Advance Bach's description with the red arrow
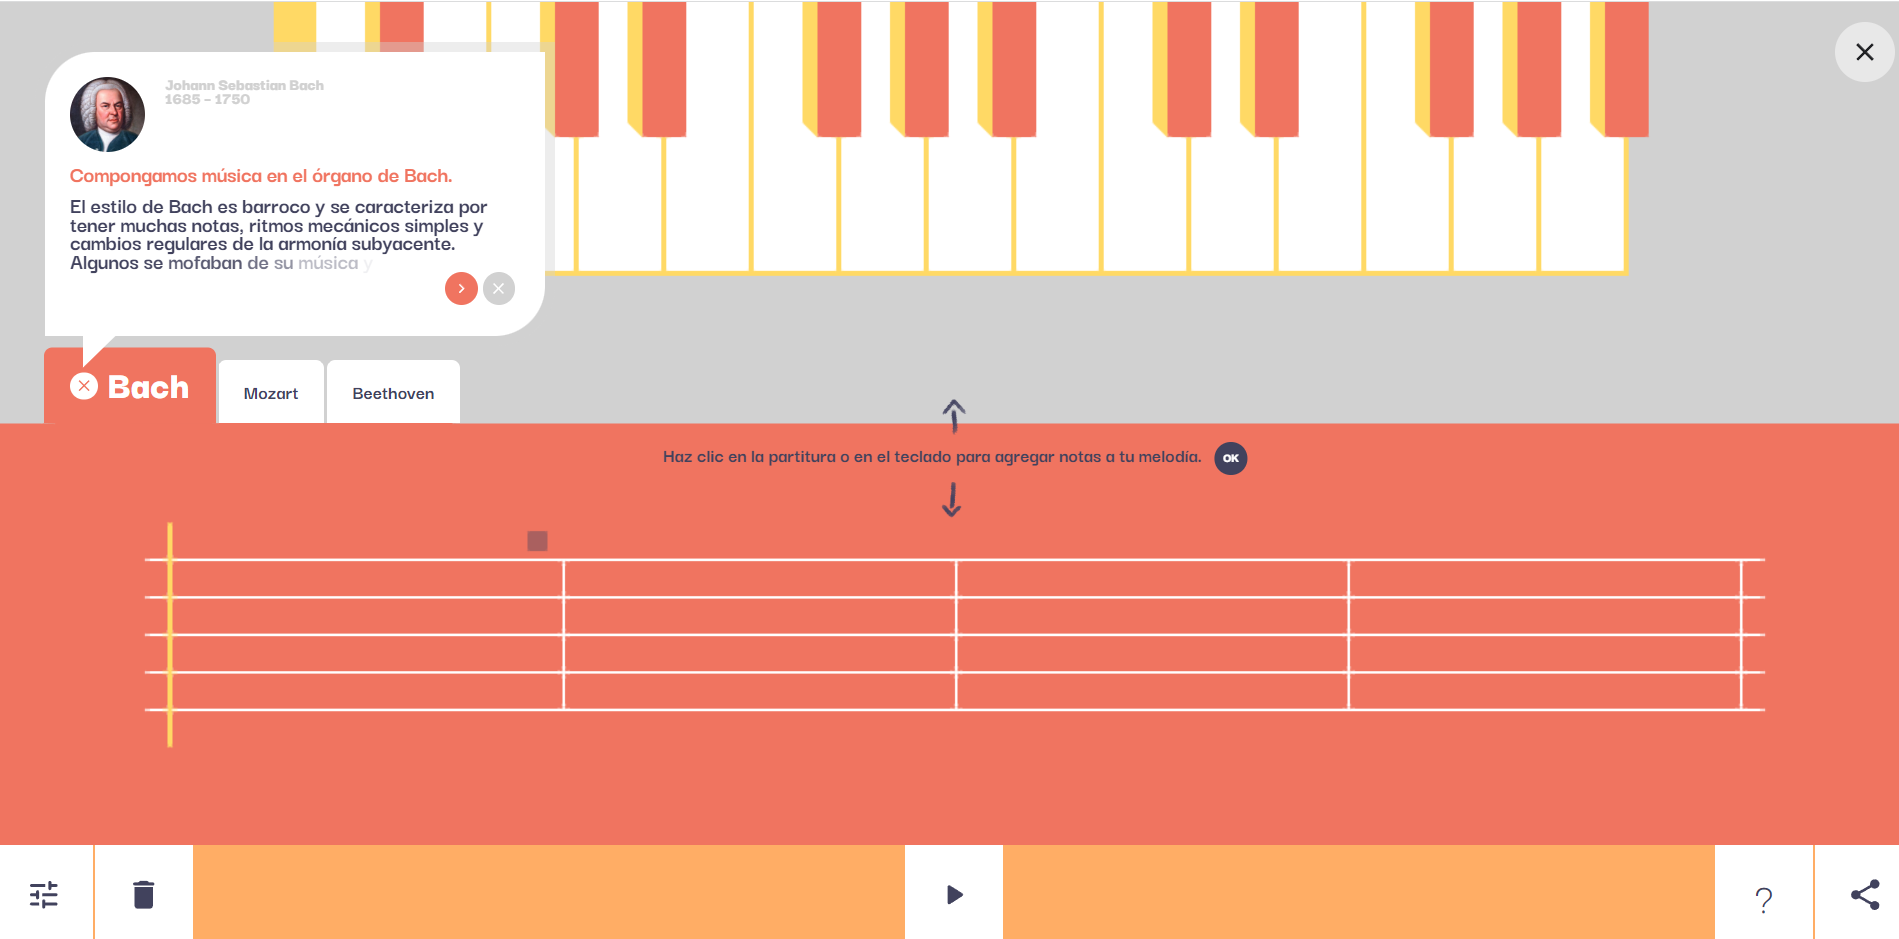The width and height of the screenshot is (1899, 939). [x=461, y=288]
